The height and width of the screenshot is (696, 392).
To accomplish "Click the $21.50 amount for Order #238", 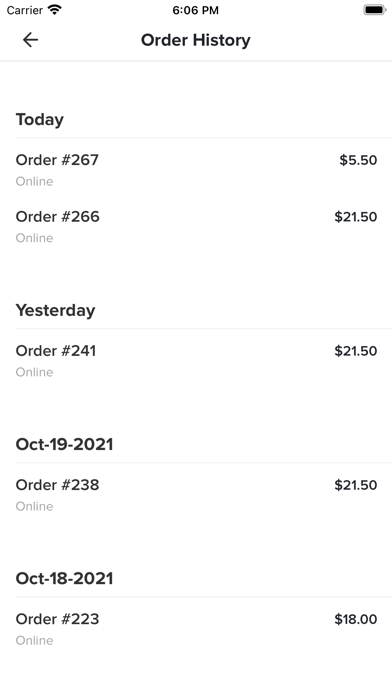I will [x=356, y=485].
